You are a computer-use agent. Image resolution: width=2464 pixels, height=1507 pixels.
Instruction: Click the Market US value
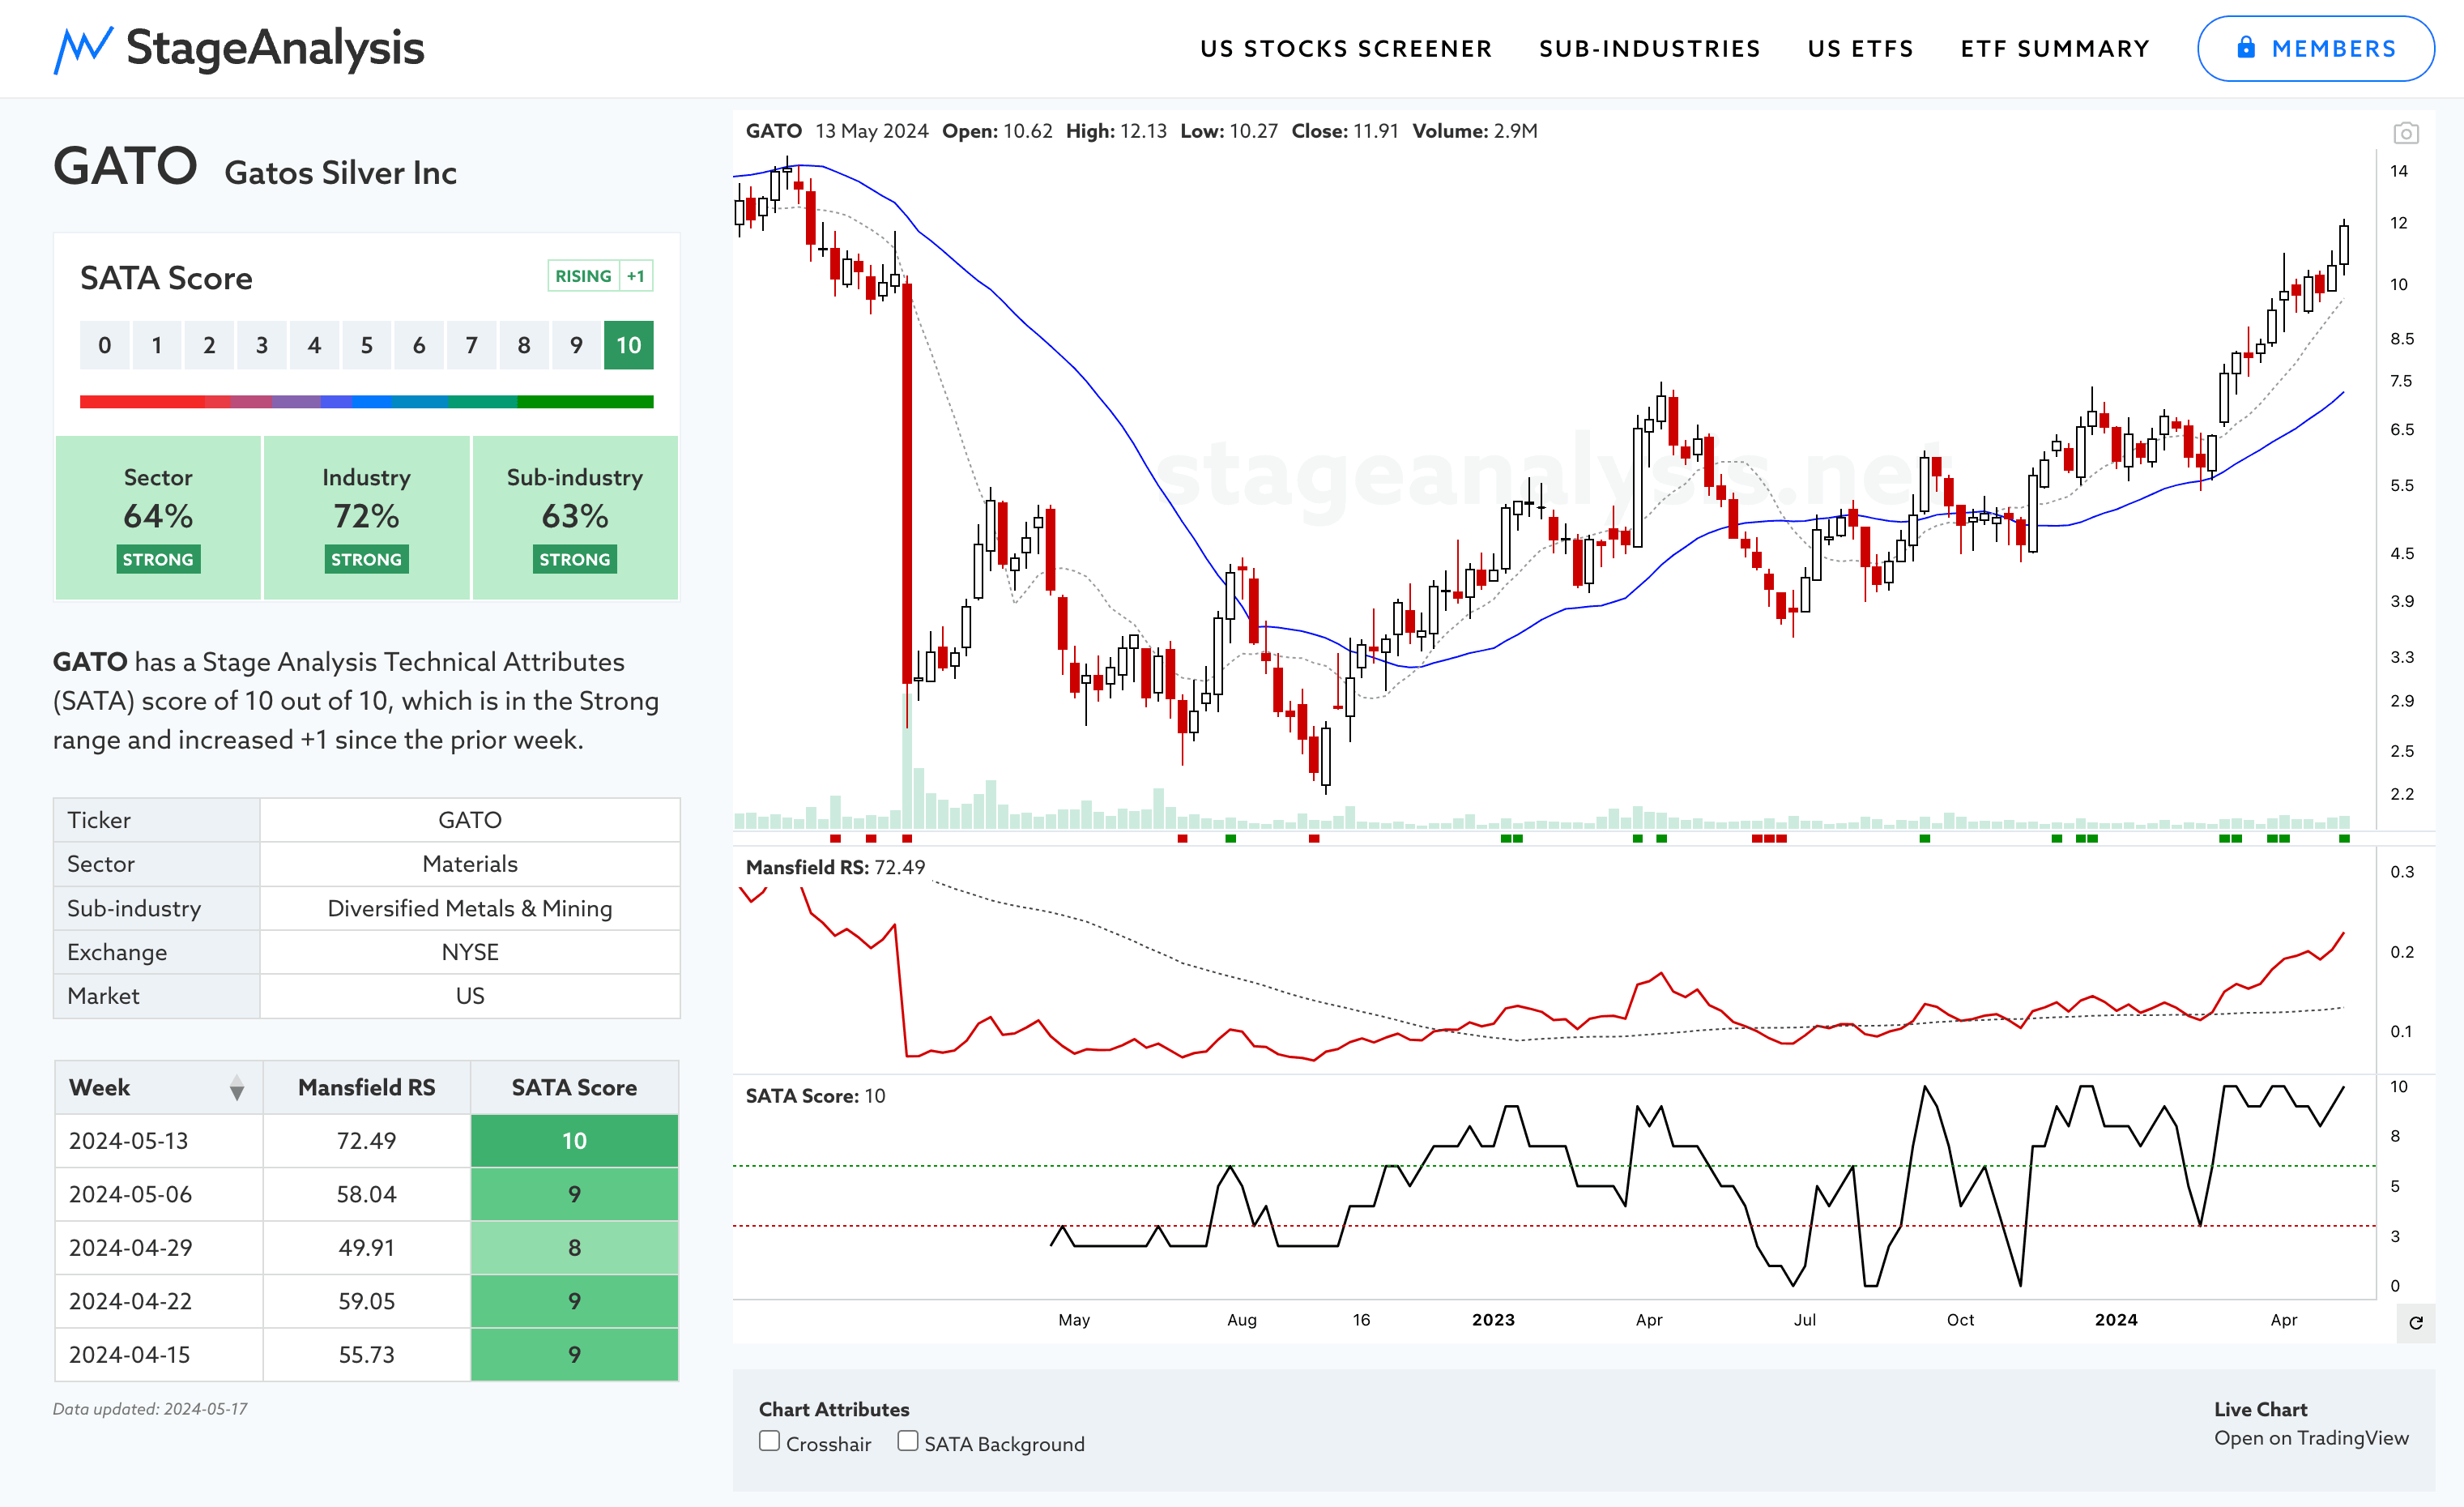click(x=470, y=996)
